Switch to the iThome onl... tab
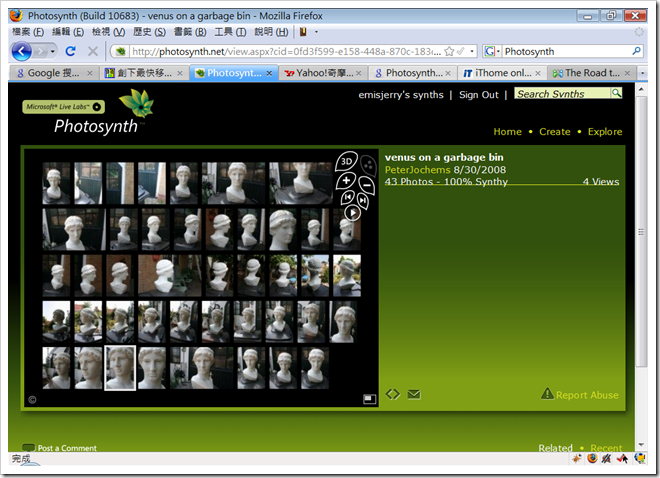 coord(502,73)
